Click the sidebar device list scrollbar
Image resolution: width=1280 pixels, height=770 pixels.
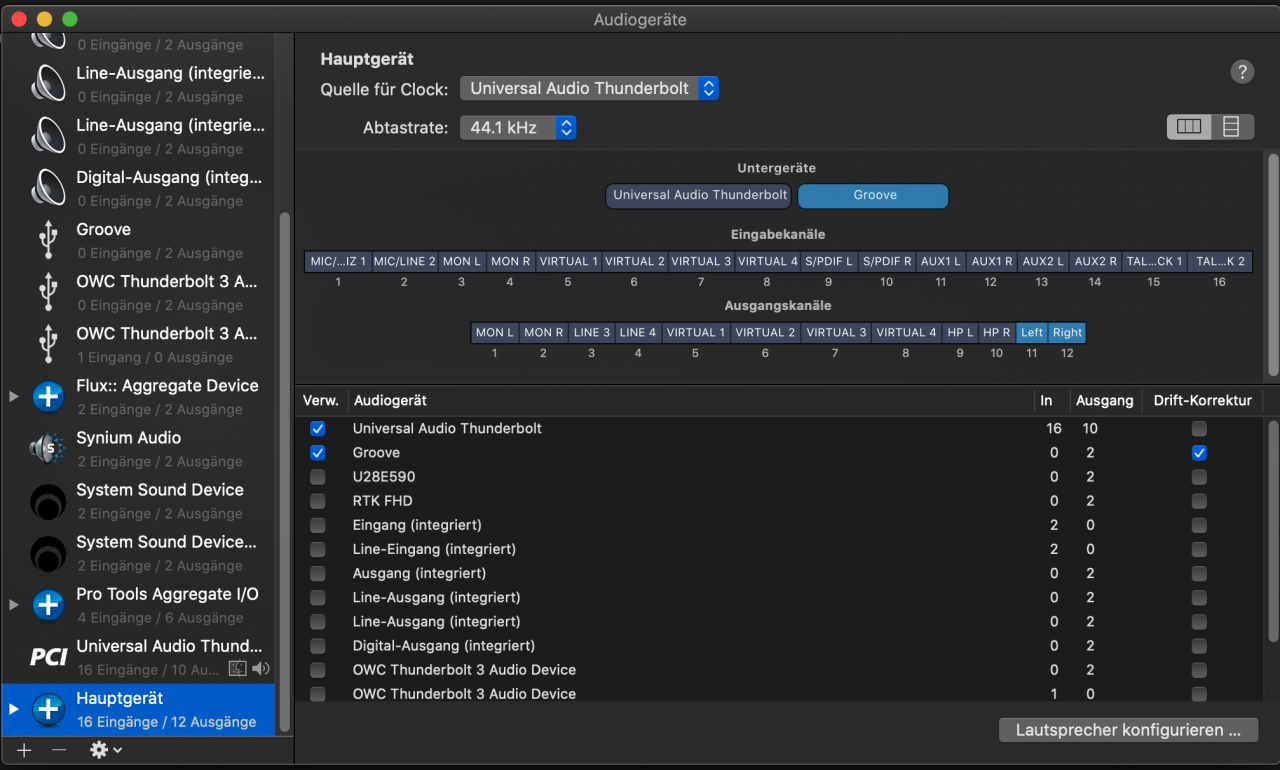(285, 470)
